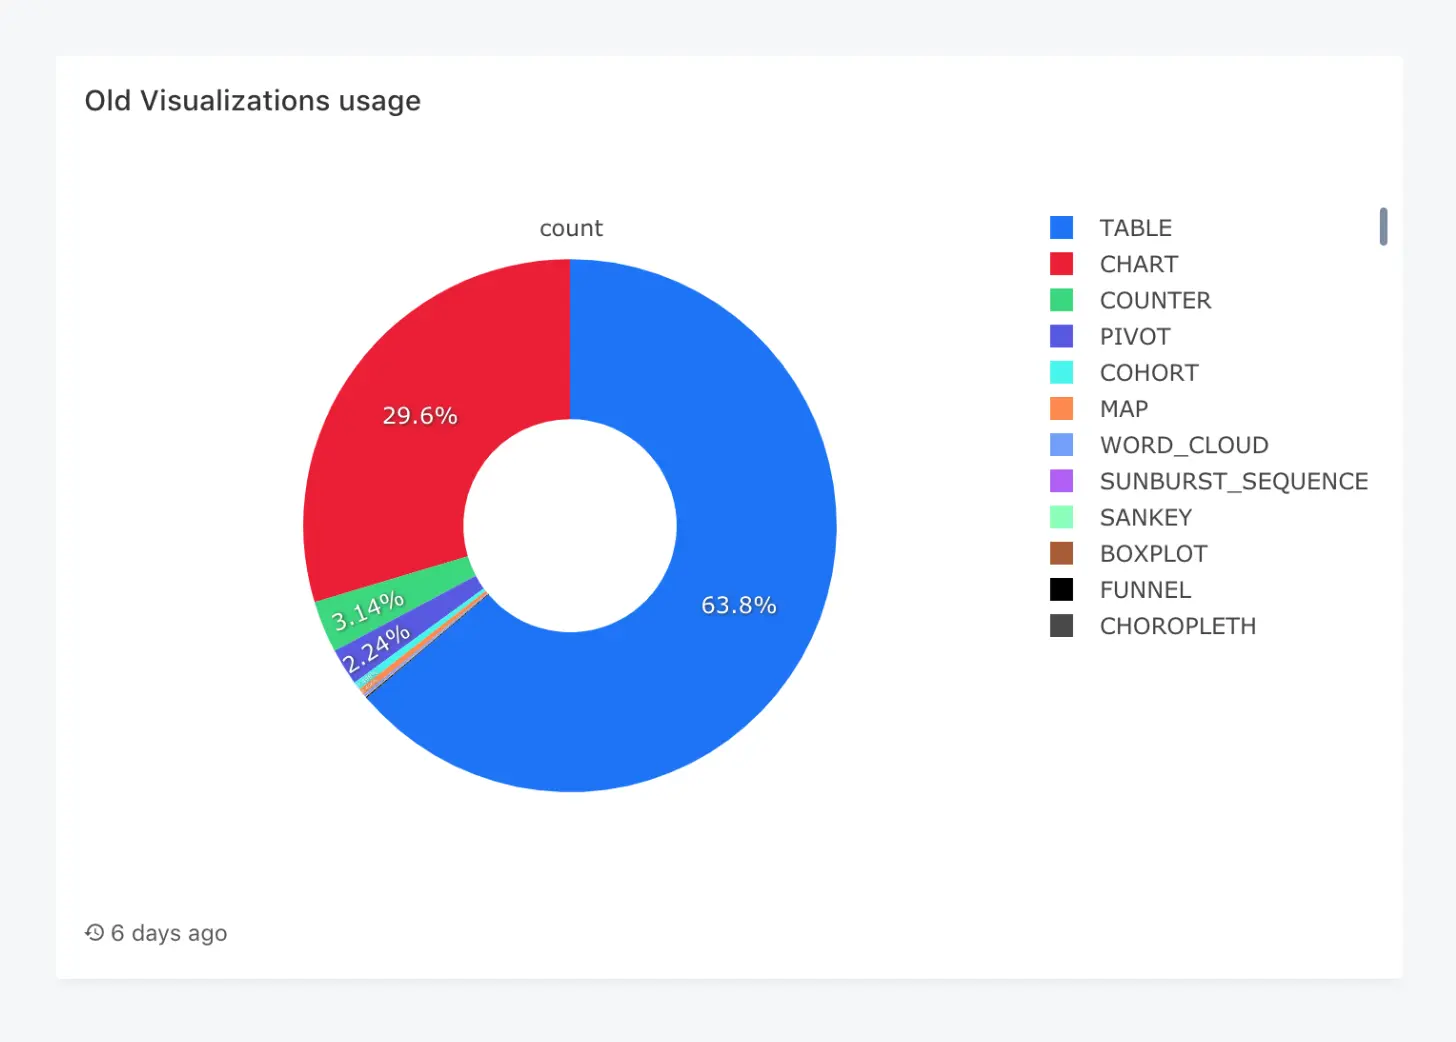Click the SUNBURST_SEQUENCE purple swatch
1456x1042 pixels.
coord(1061,481)
